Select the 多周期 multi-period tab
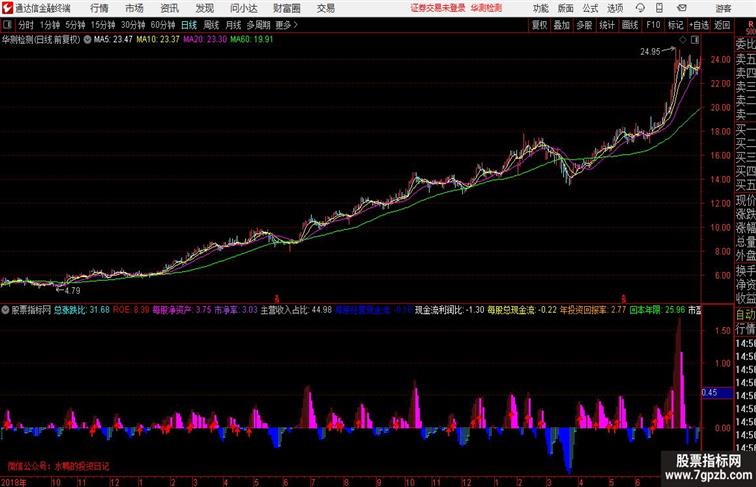Viewport: 756px width, 487px height. tap(258, 25)
